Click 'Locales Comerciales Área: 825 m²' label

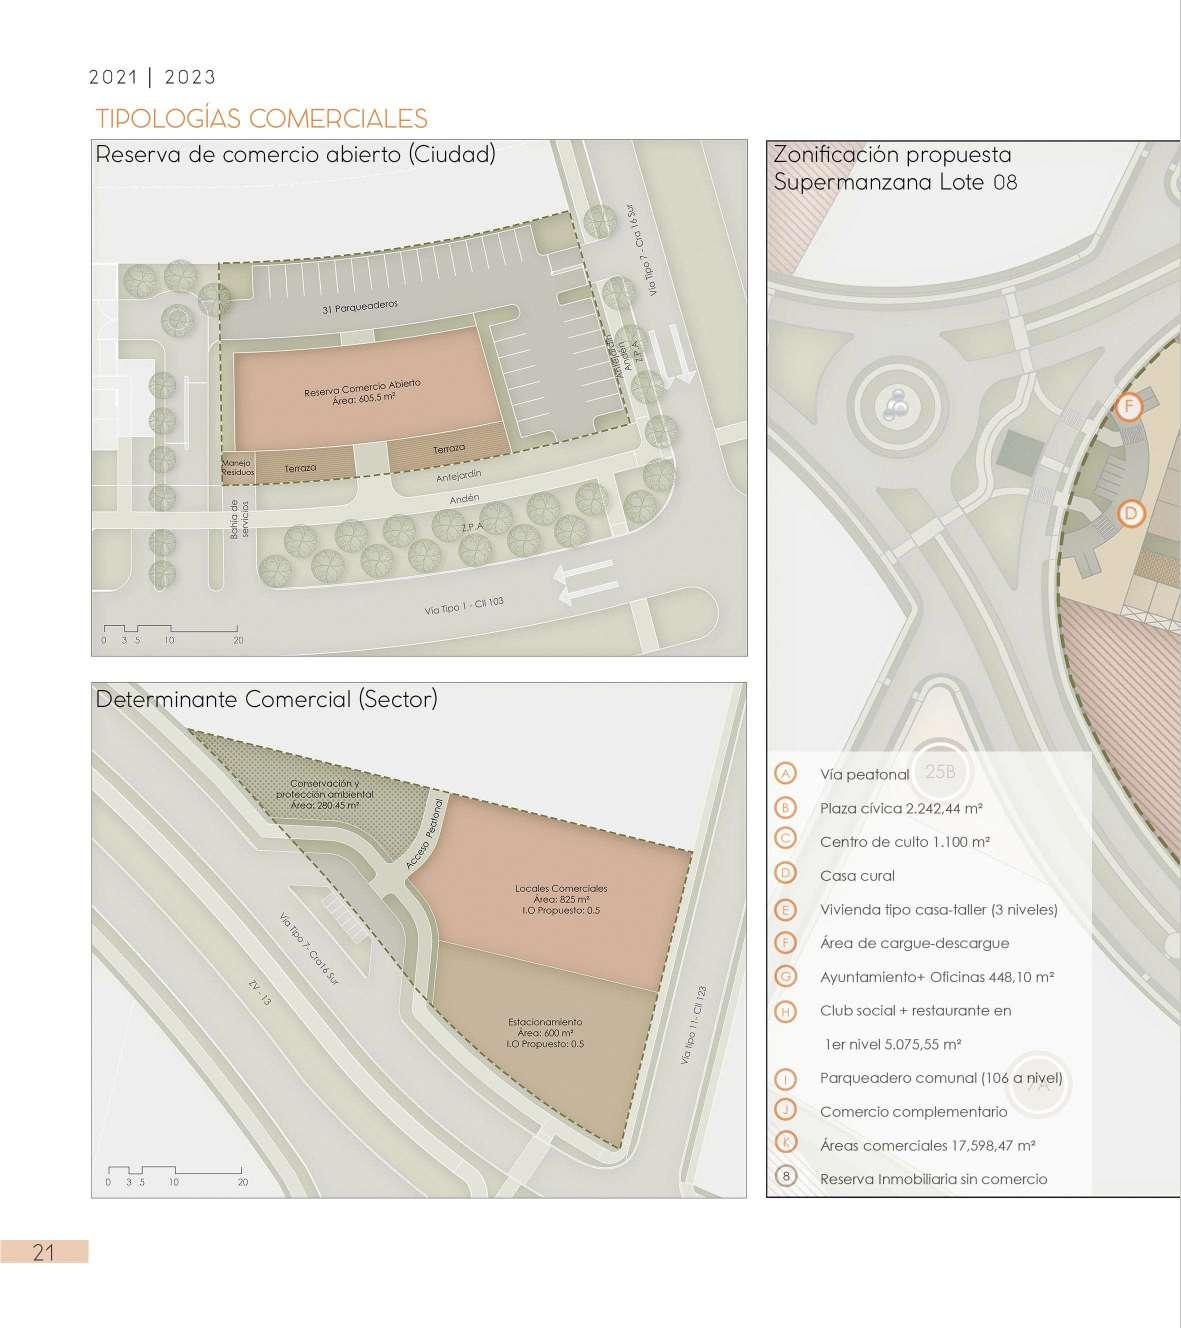click(561, 899)
